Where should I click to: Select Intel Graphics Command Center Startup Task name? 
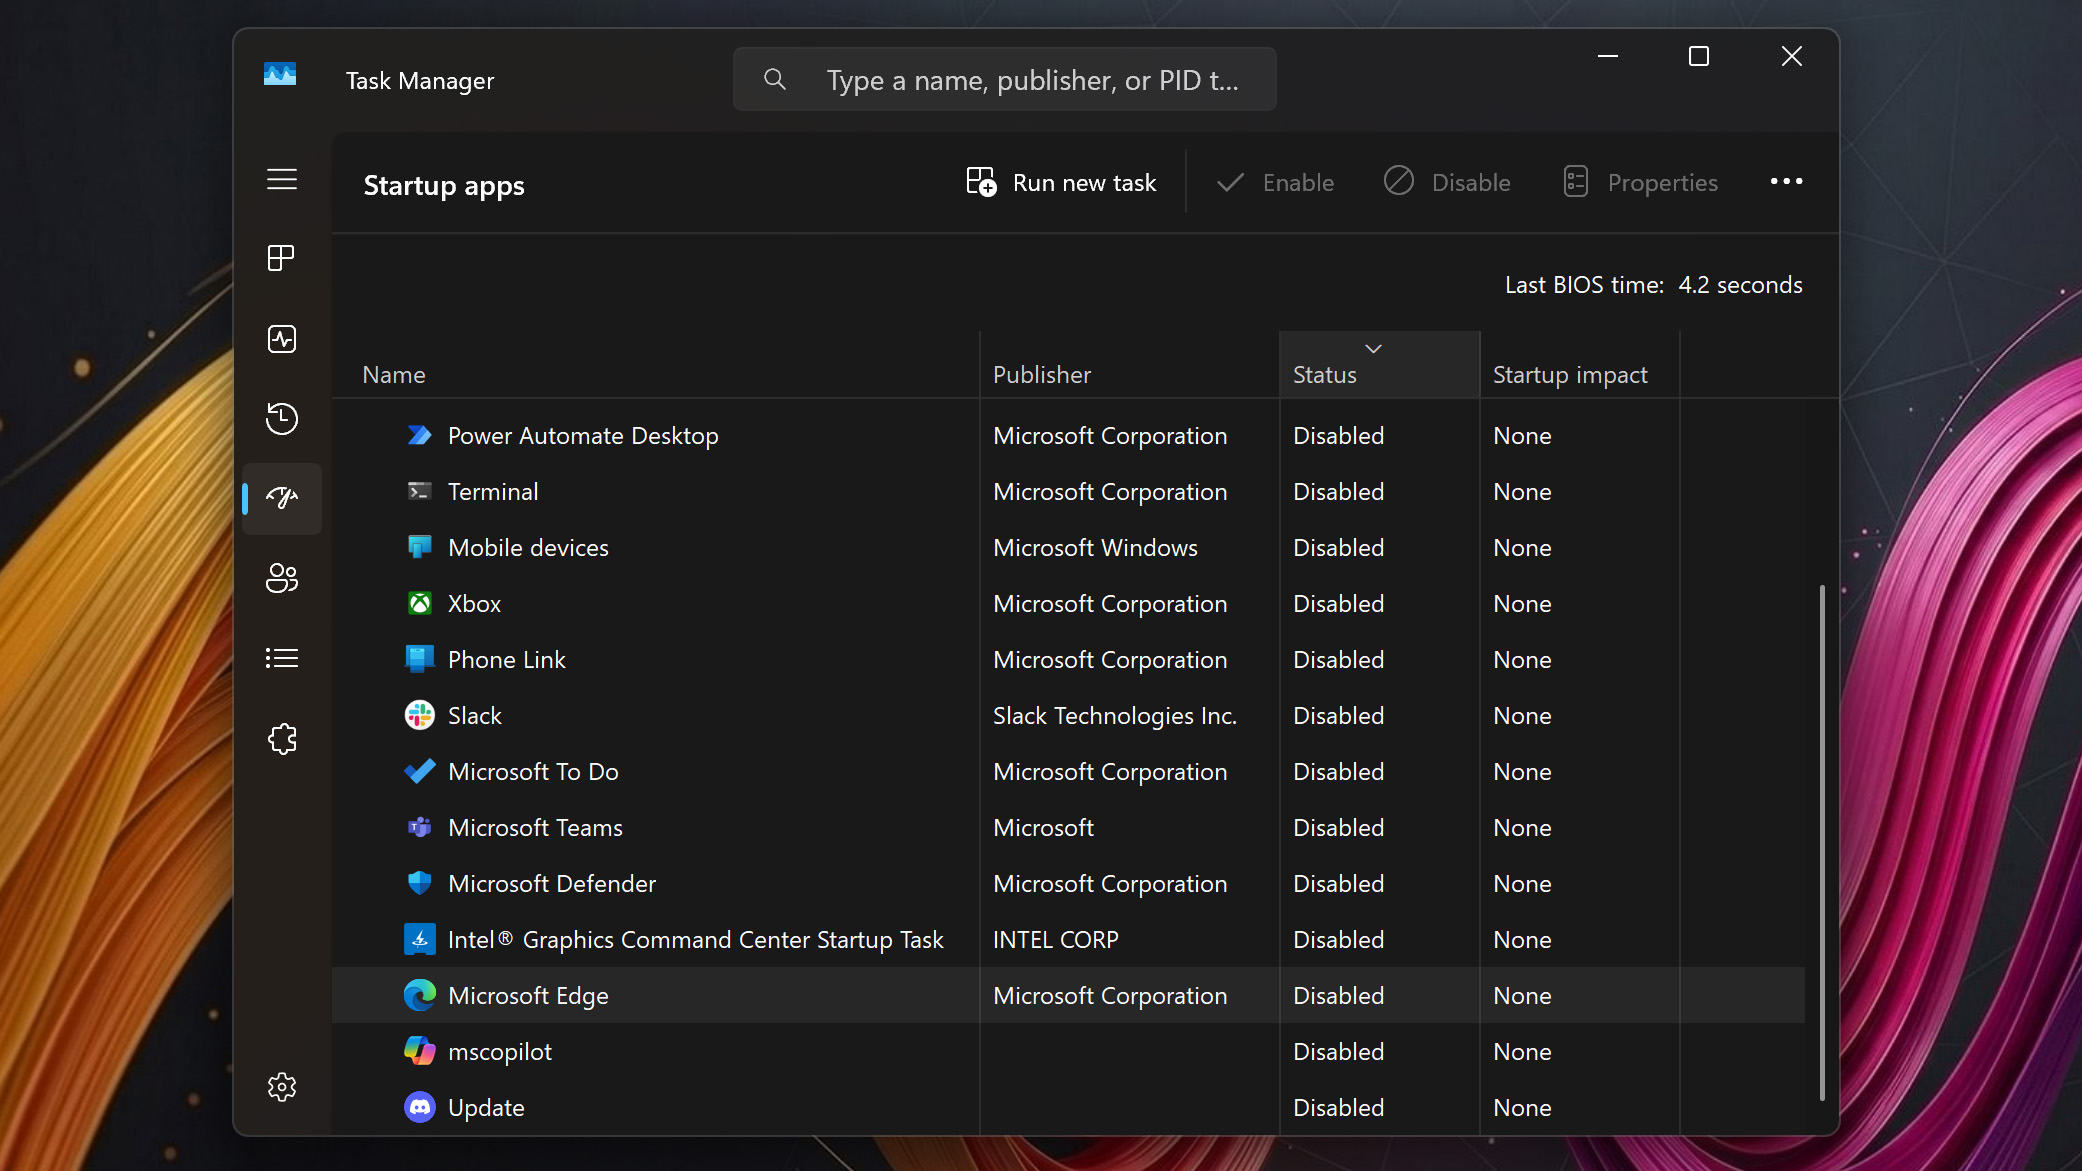point(695,939)
